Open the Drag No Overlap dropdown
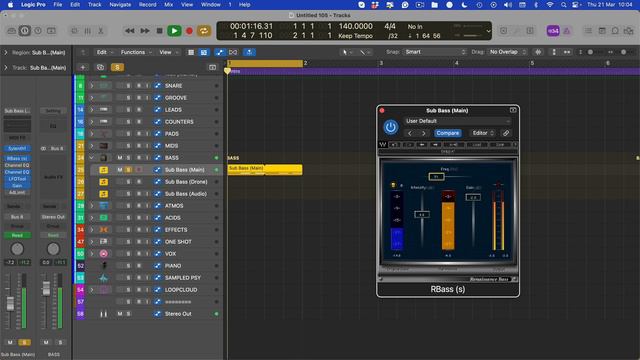This screenshot has height=360, width=640. pos(508,52)
